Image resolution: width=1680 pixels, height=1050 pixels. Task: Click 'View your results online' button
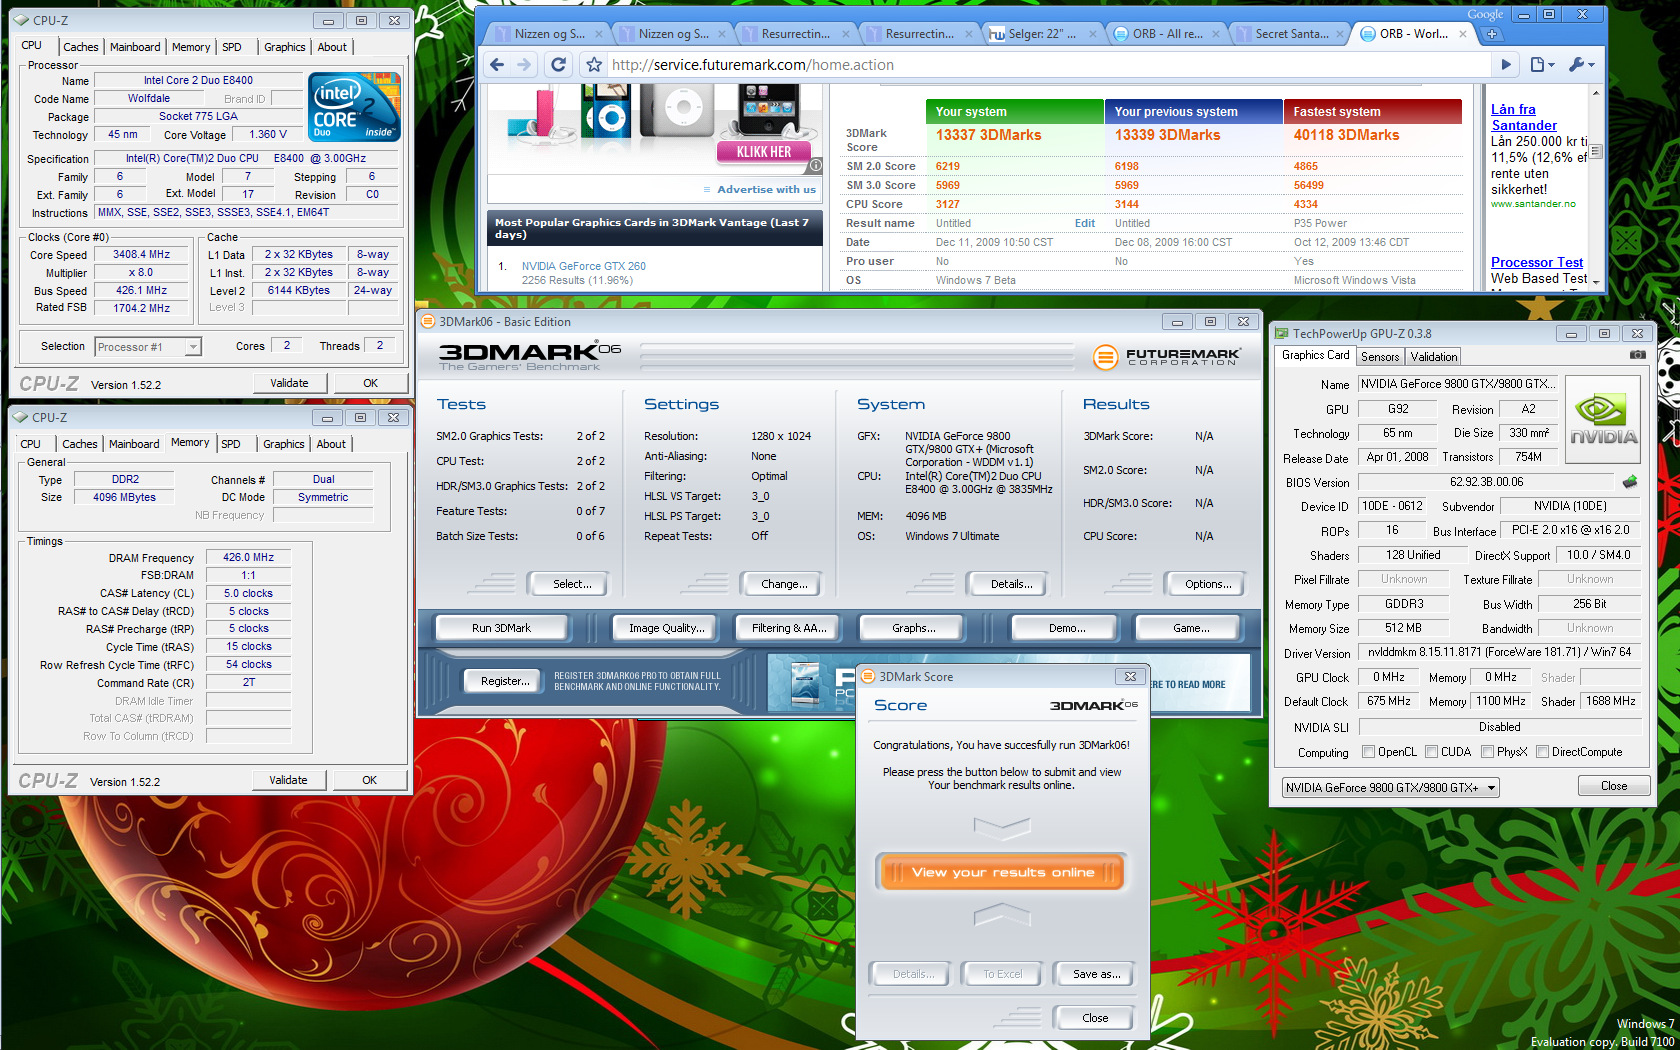click(1002, 872)
